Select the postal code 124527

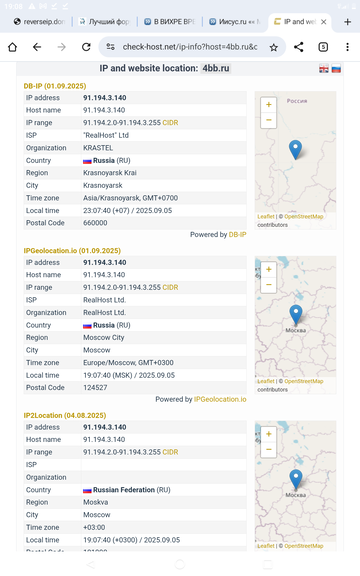coord(95,388)
